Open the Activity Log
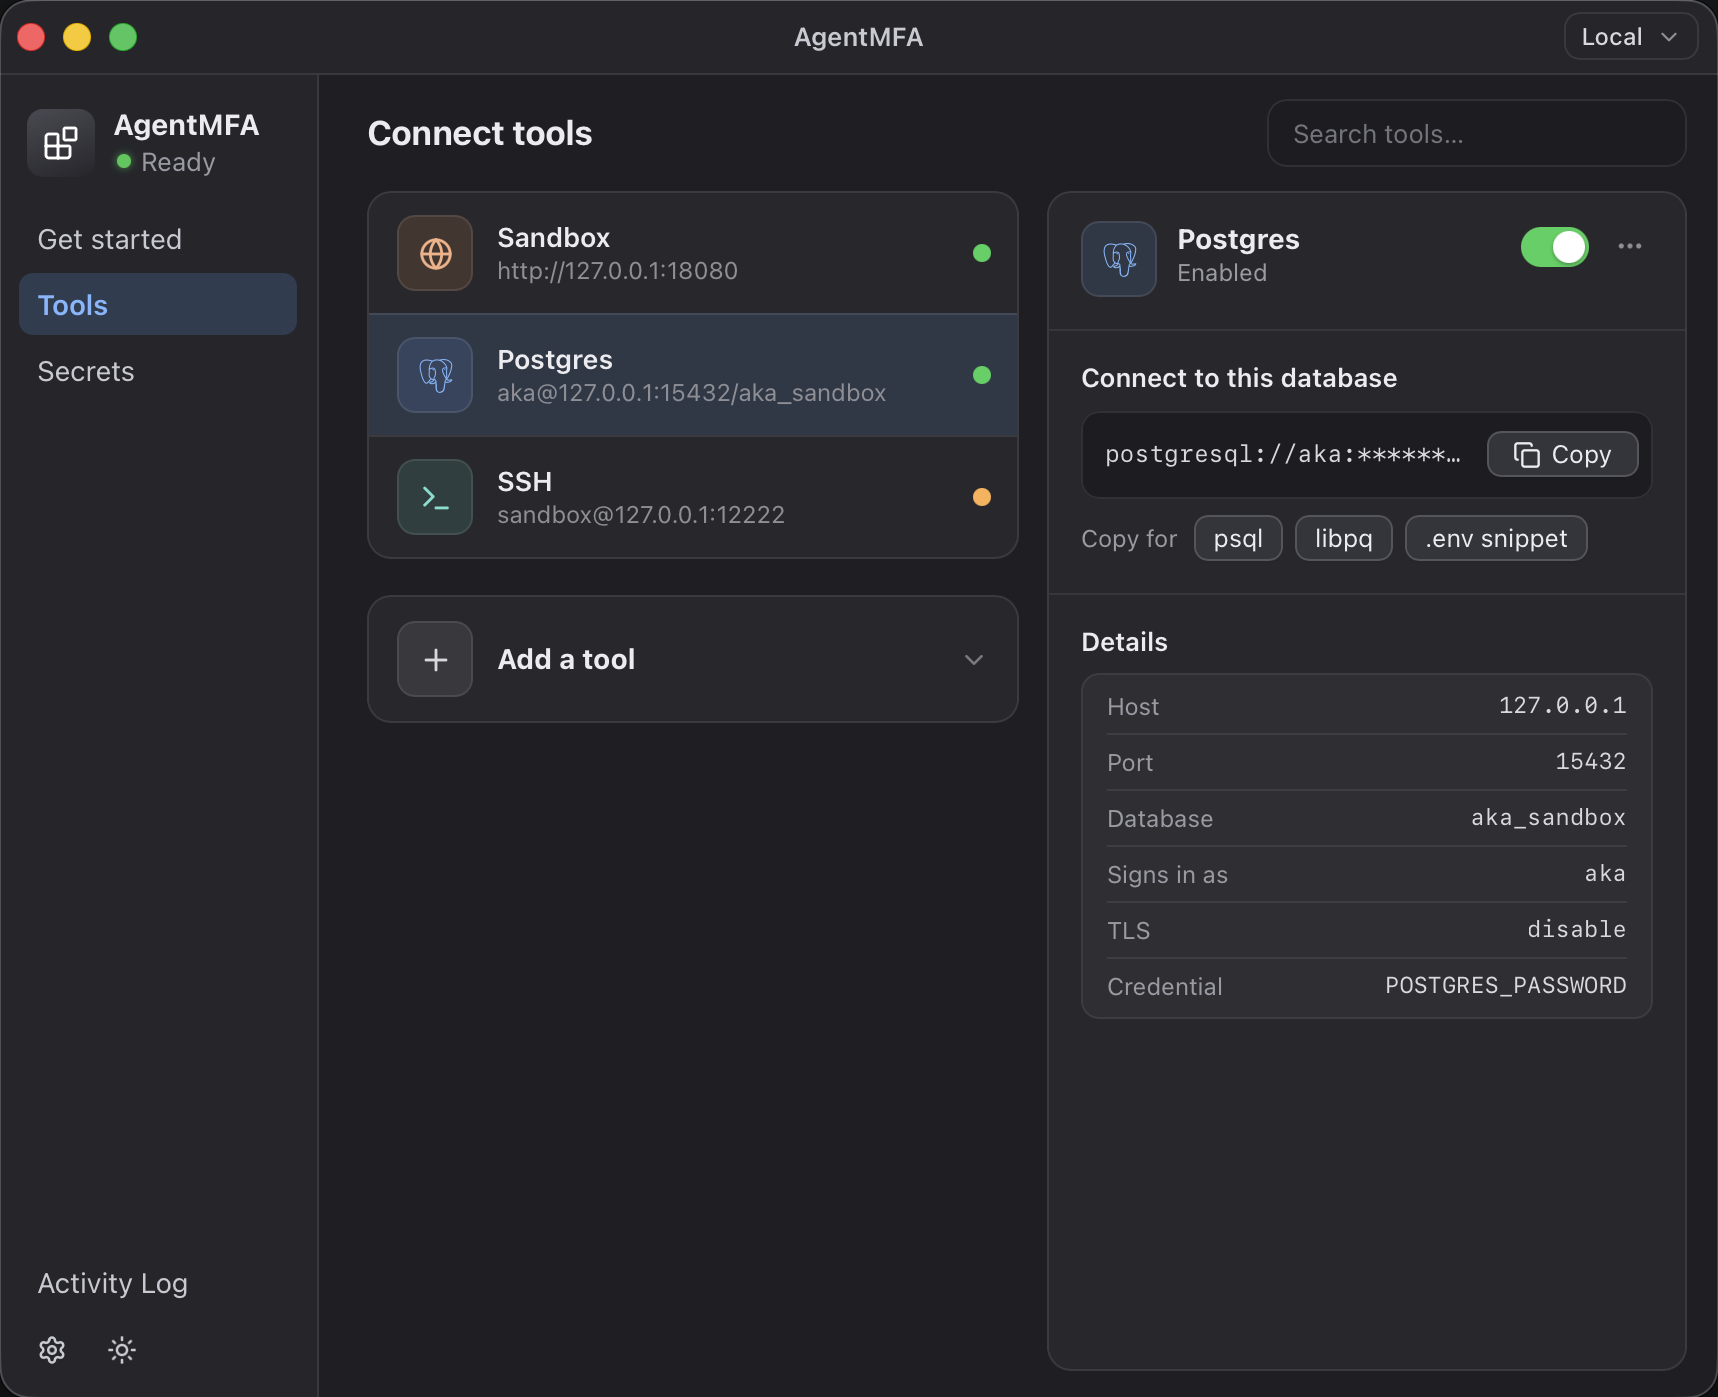Viewport: 1718px width, 1397px height. click(x=113, y=1283)
